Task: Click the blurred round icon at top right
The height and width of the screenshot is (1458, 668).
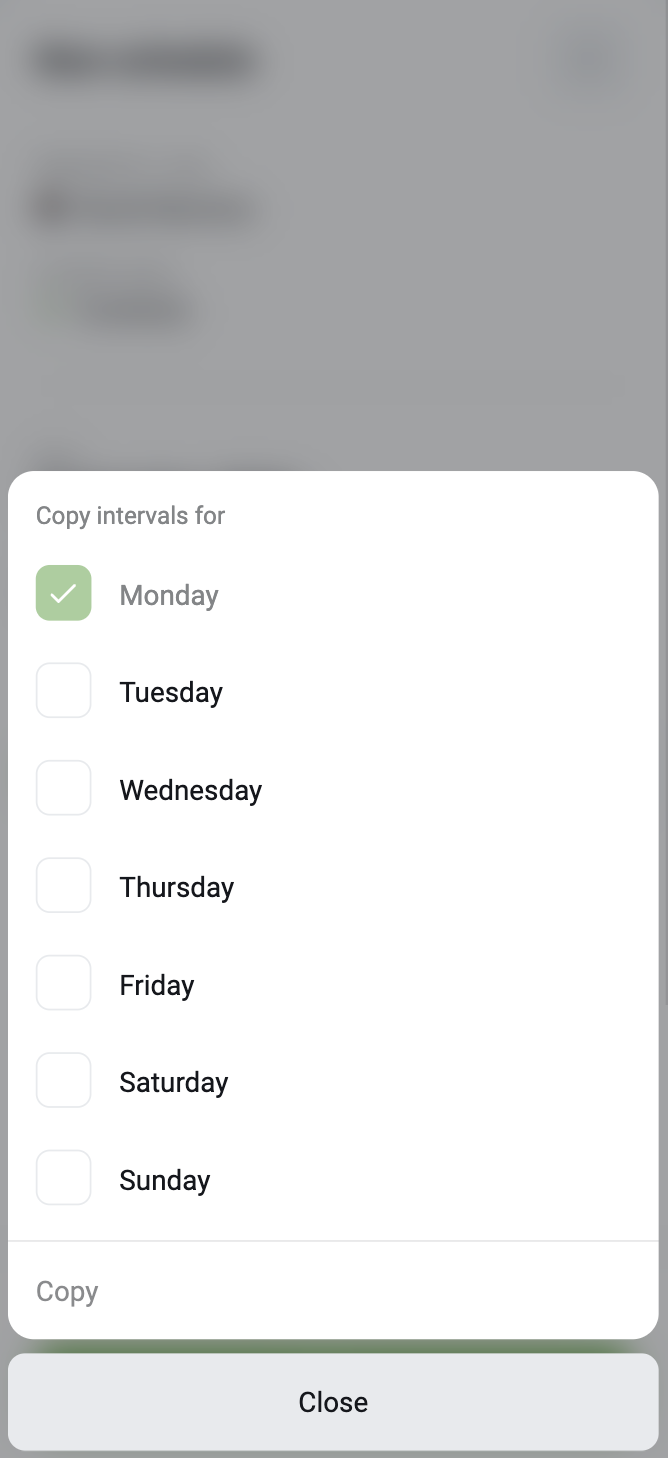Action: [592, 60]
